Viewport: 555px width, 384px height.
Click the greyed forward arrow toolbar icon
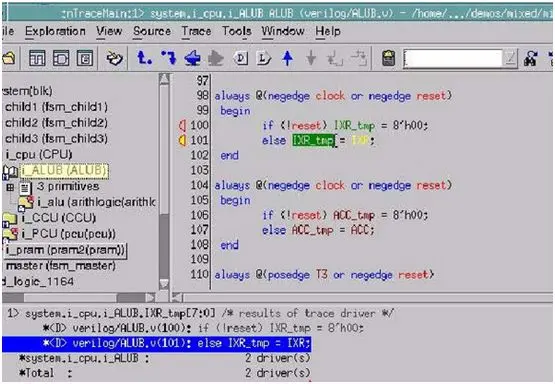click(216, 58)
